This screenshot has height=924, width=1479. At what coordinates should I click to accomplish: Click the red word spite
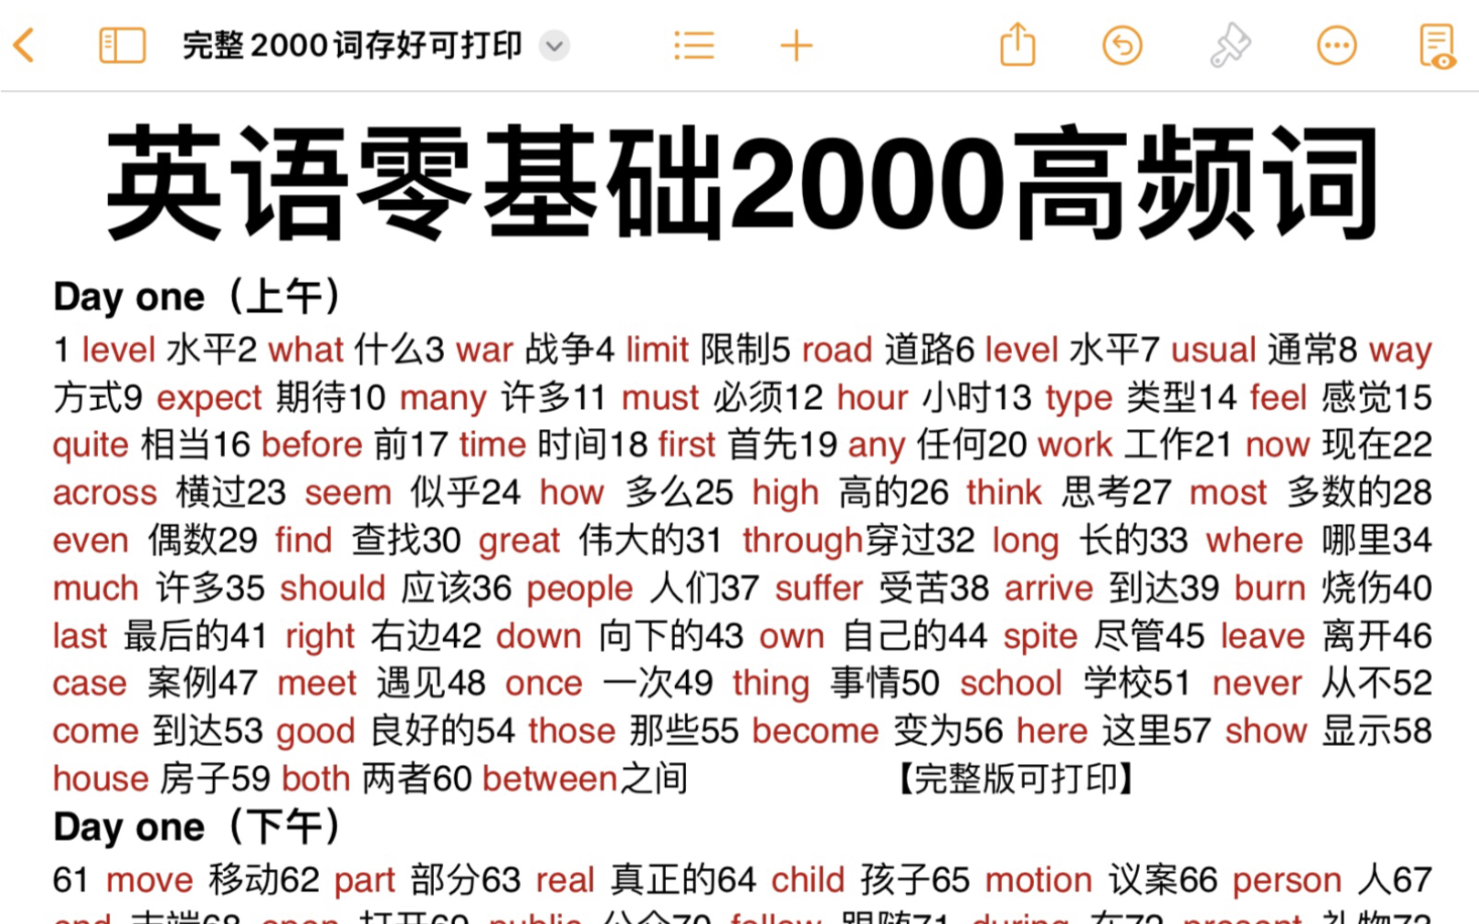click(1040, 636)
